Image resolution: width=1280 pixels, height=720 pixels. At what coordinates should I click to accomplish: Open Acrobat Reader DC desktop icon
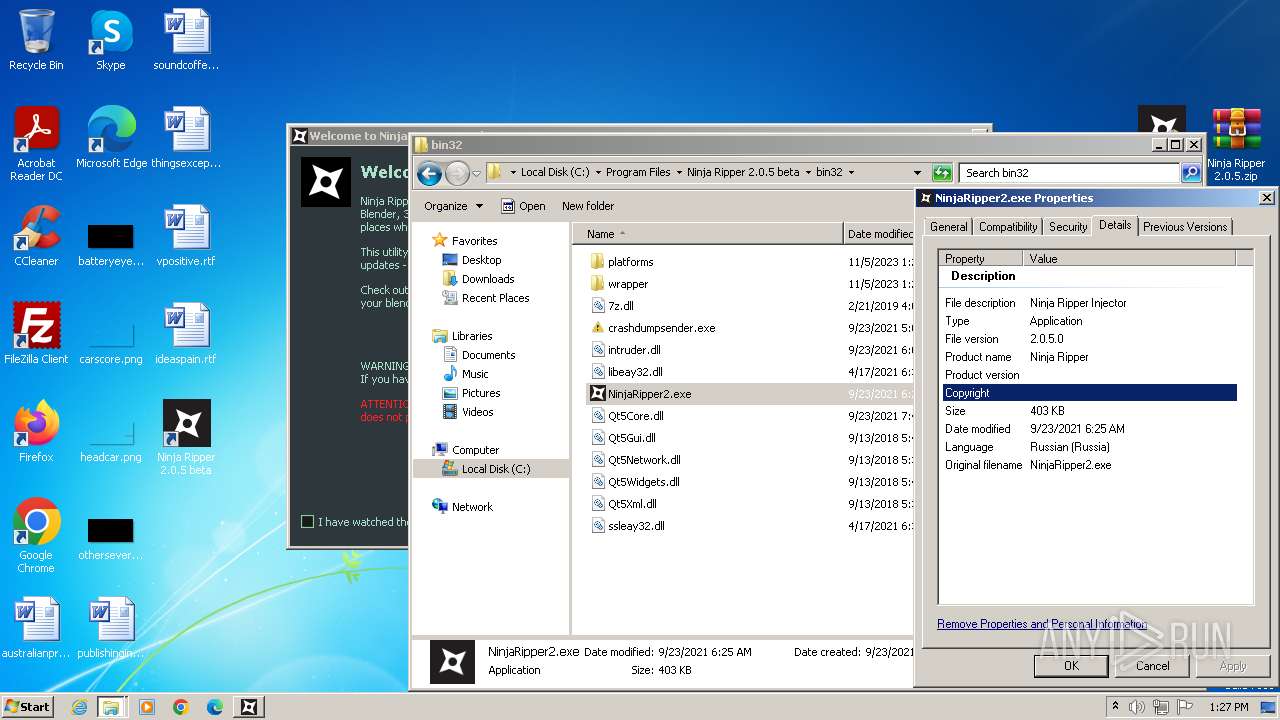(x=36, y=145)
